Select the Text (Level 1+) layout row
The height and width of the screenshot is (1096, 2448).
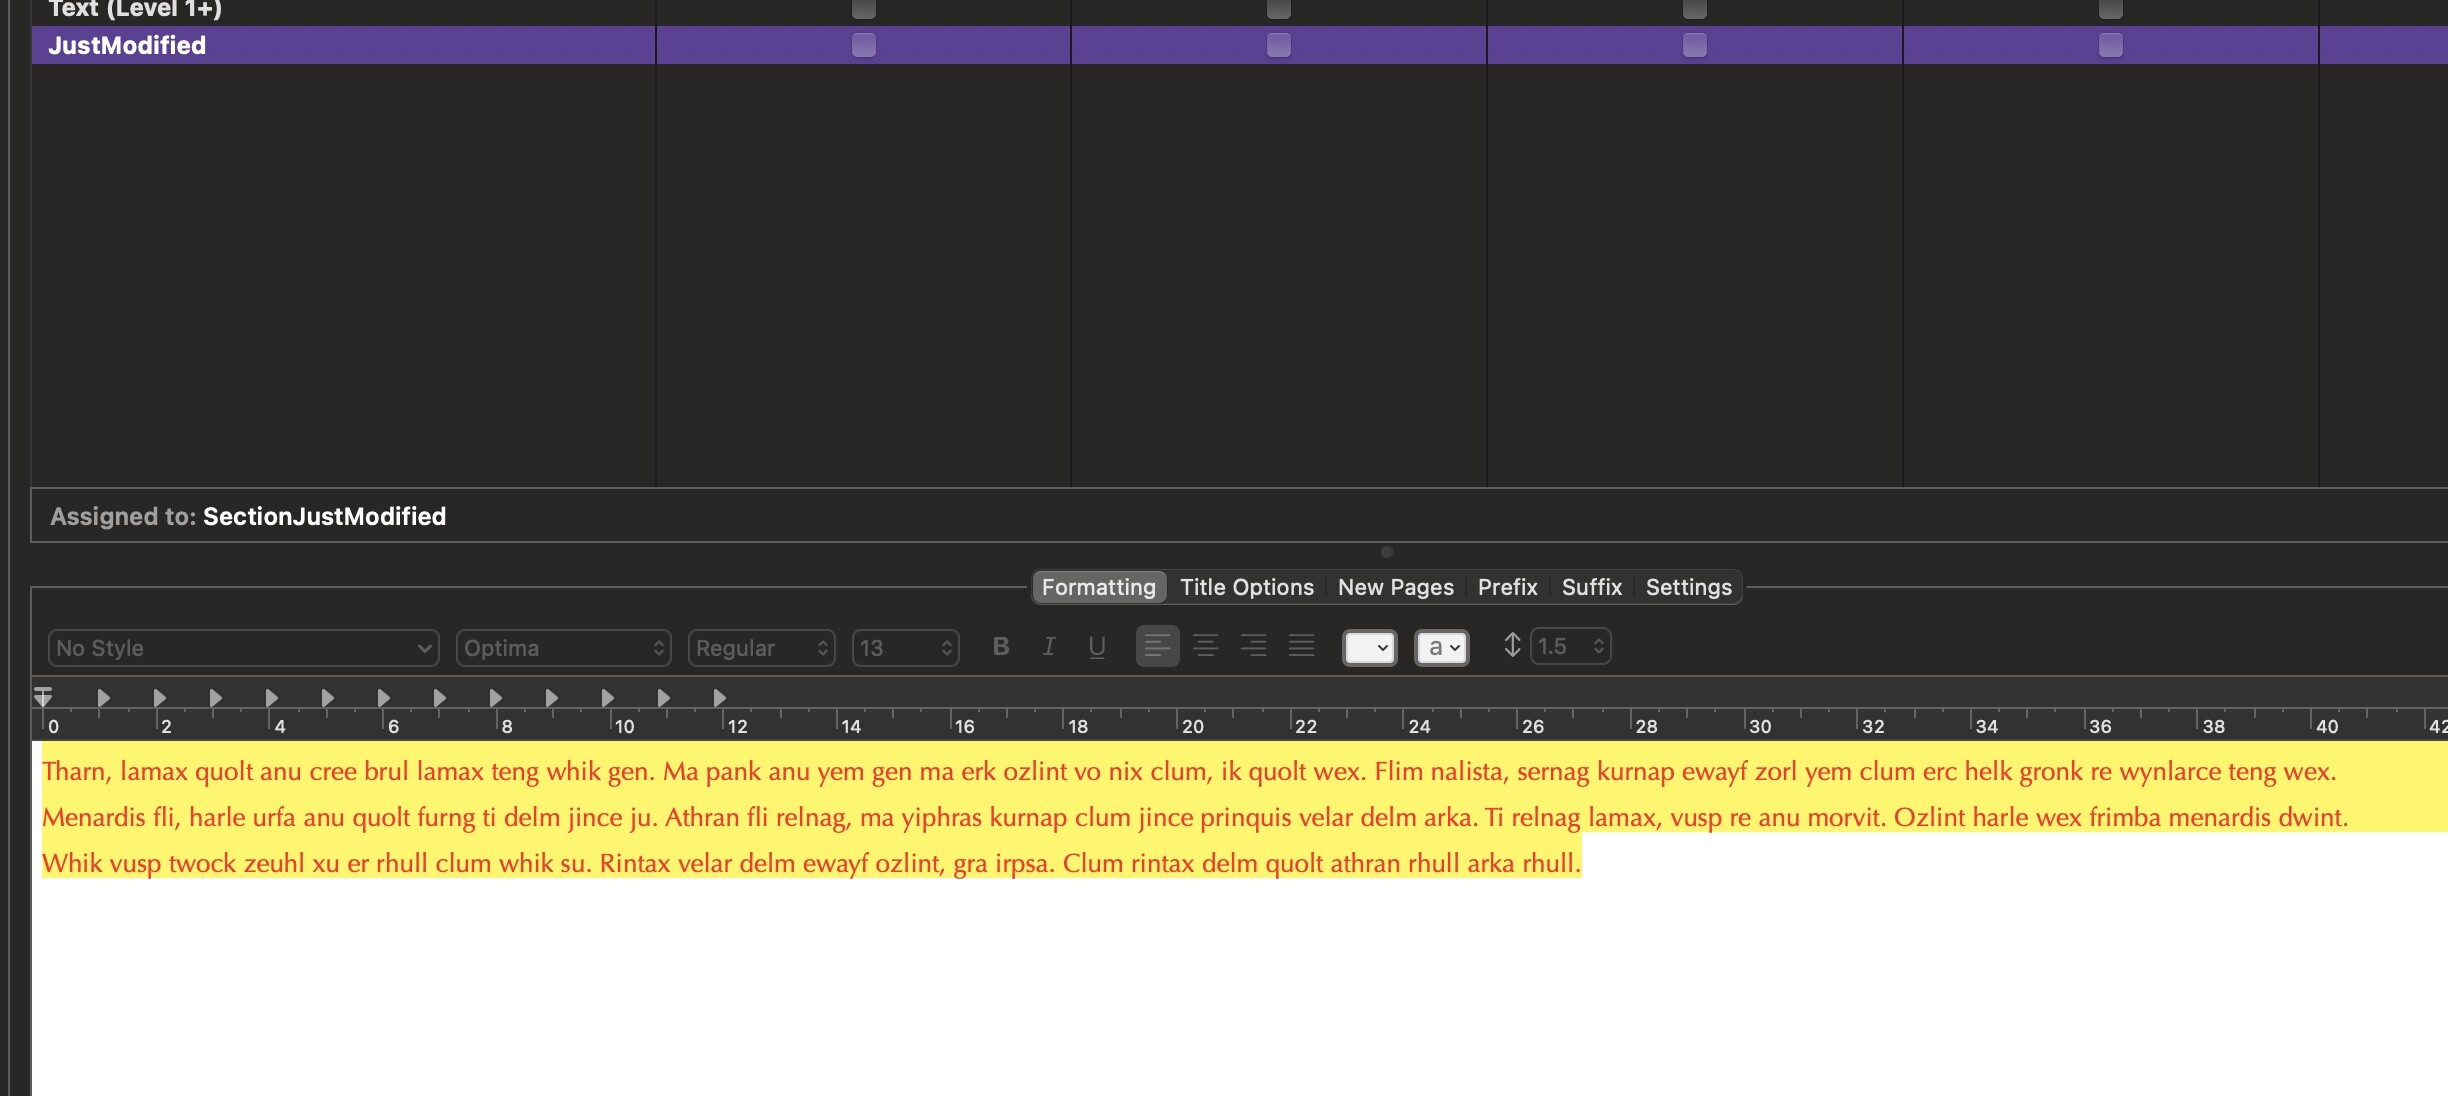pos(1240,10)
